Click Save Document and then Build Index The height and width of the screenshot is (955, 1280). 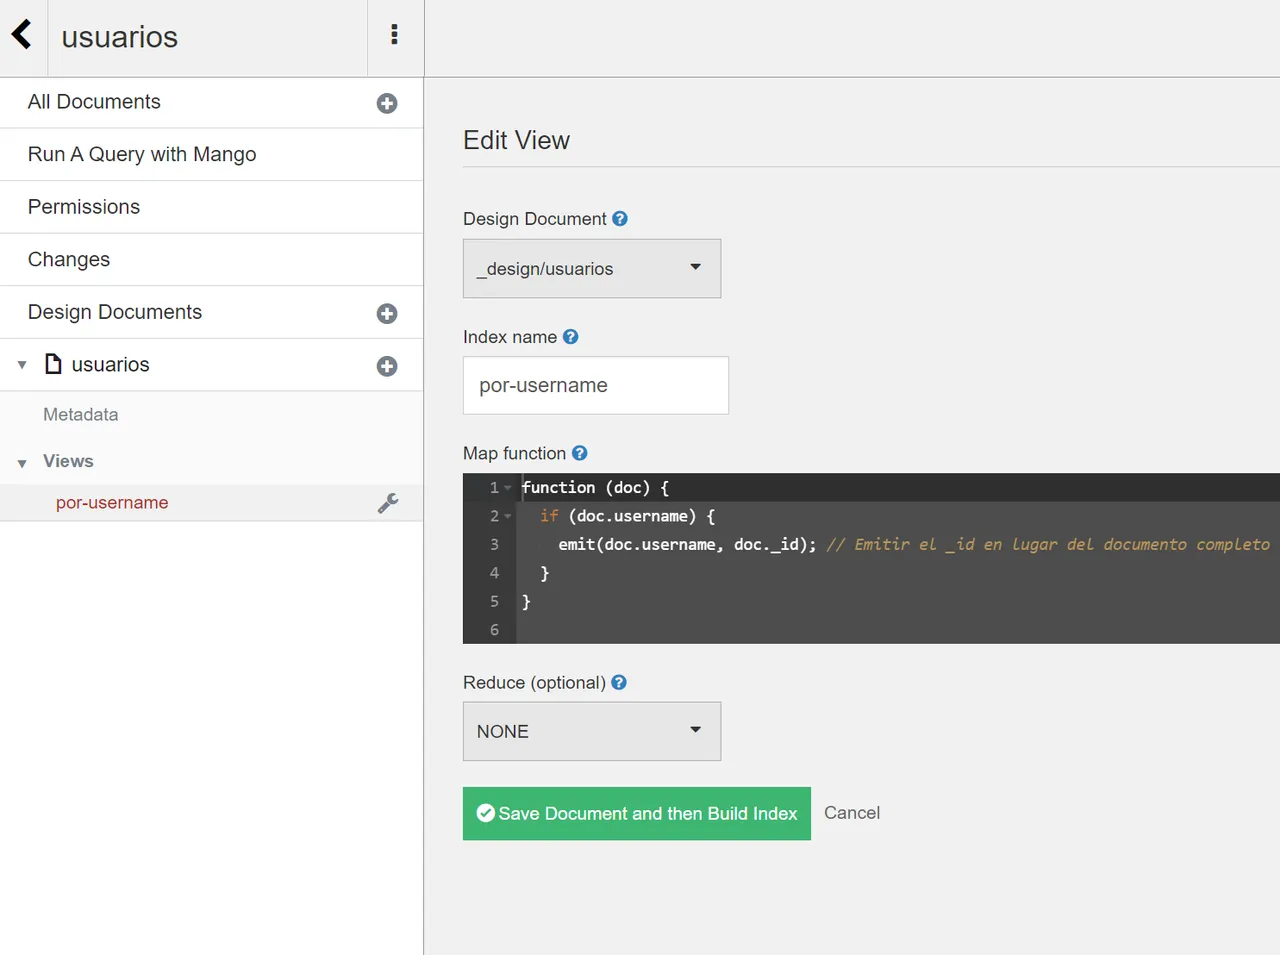click(637, 814)
